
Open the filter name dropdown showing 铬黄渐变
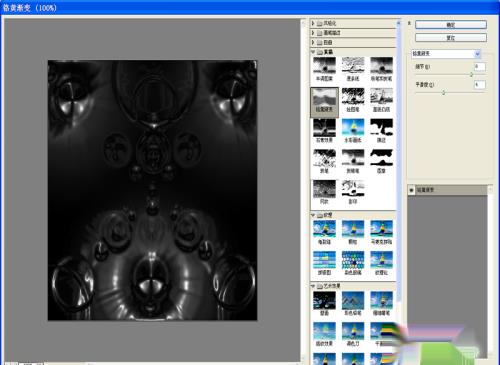pos(446,53)
